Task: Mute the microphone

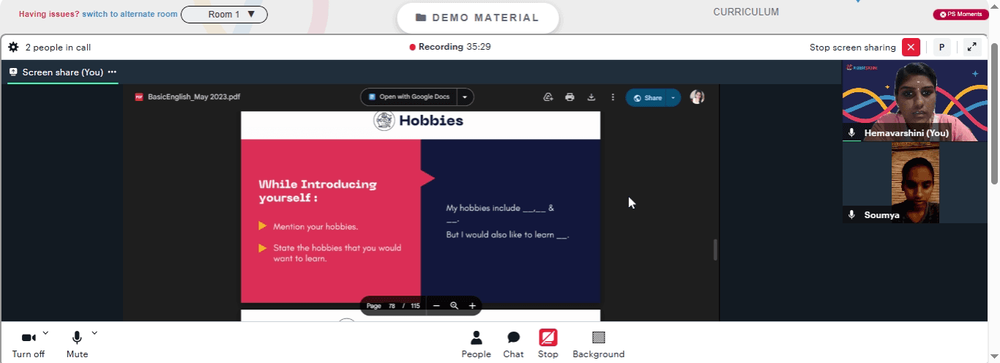Action: pyautogui.click(x=77, y=344)
